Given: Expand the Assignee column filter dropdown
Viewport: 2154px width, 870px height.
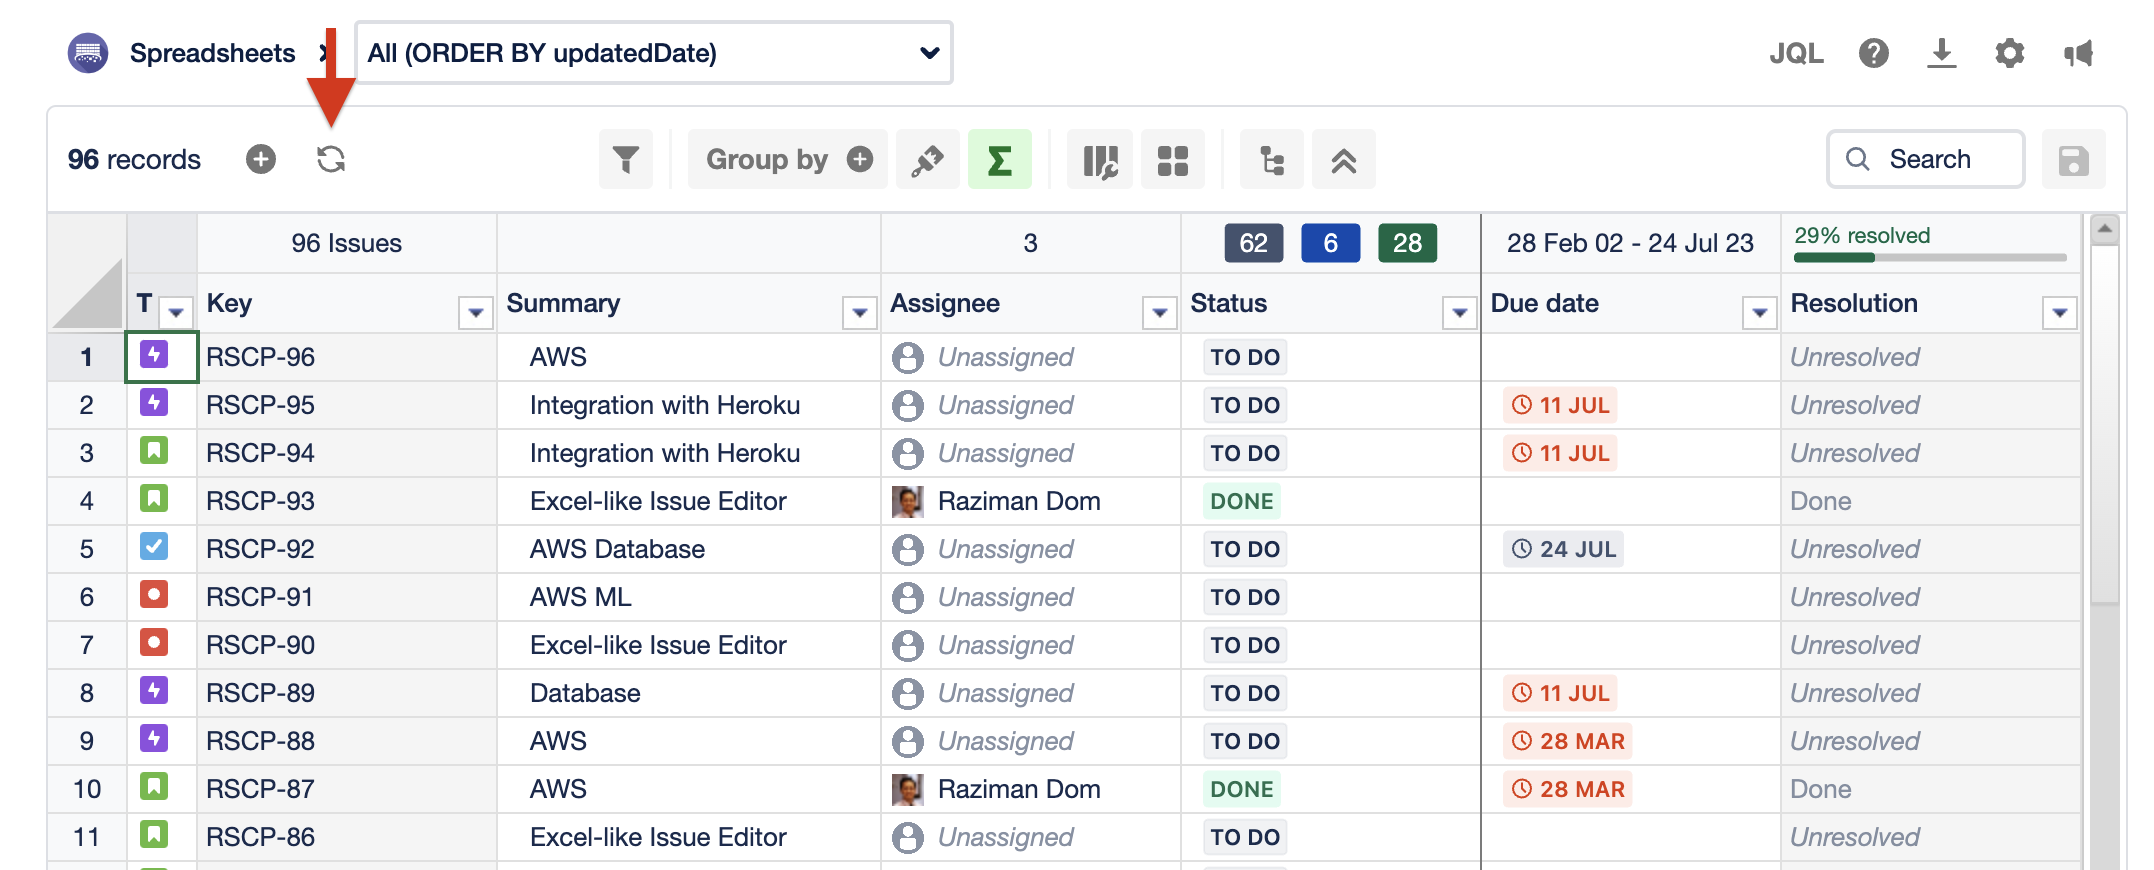Looking at the screenshot, I should click(1159, 313).
